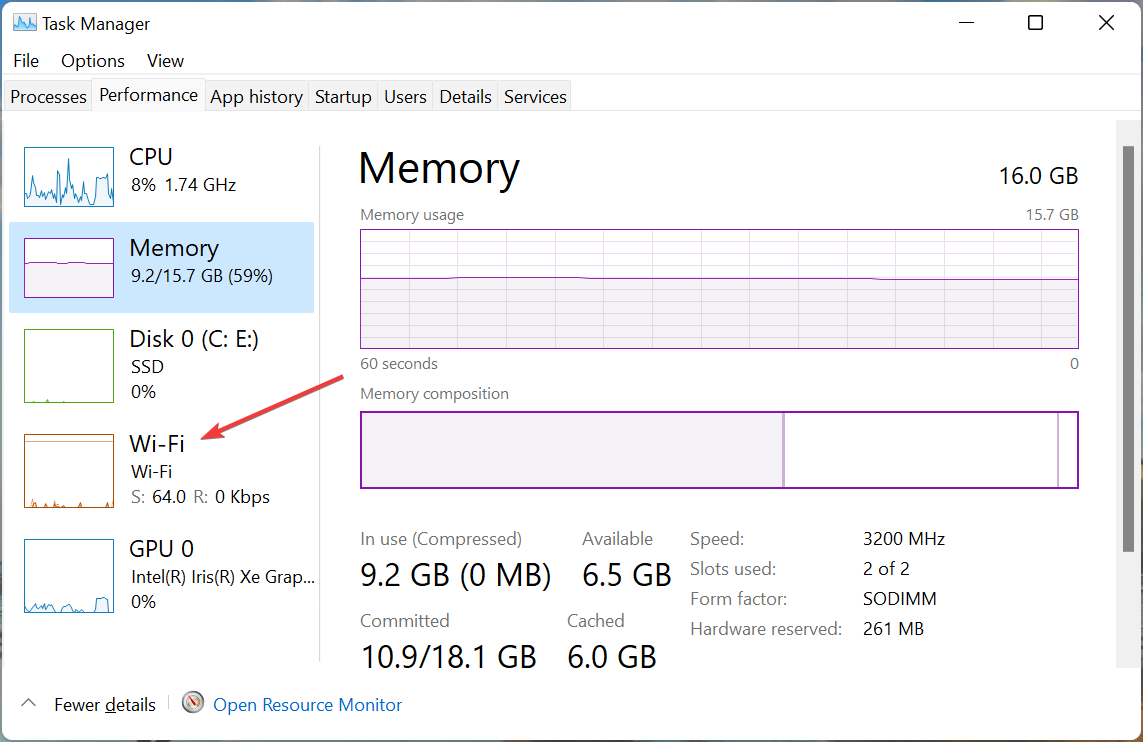Click the Resource Monitor icon
The height and width of the screenshot is (742, 1143).
tap(193, 704)
